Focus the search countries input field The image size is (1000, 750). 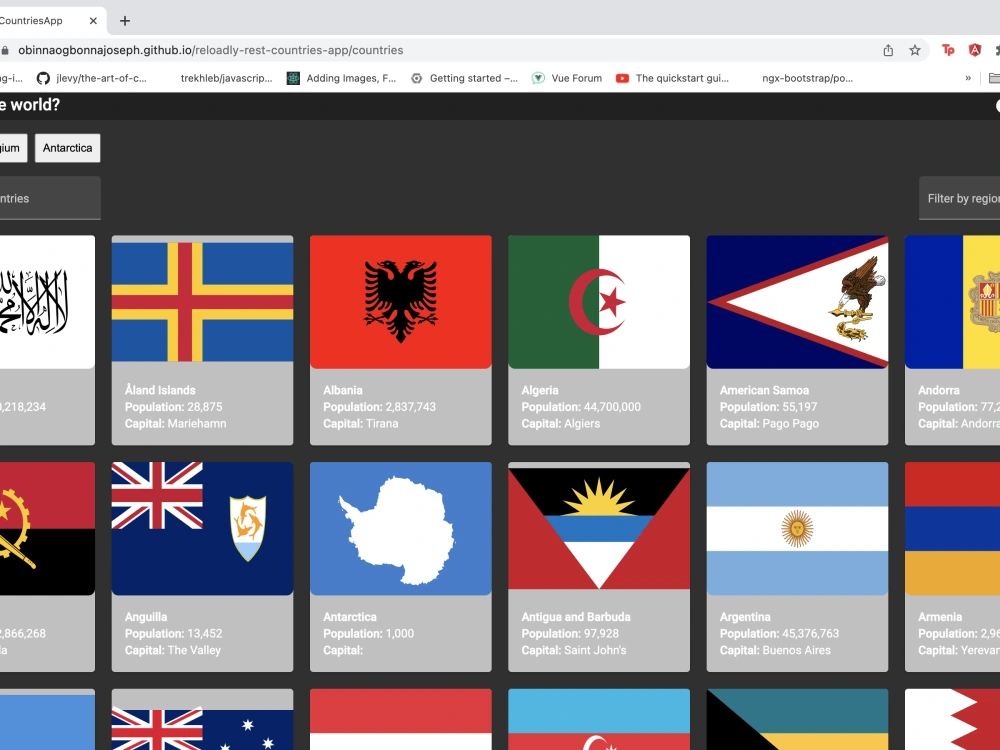[x=50, y=198]
